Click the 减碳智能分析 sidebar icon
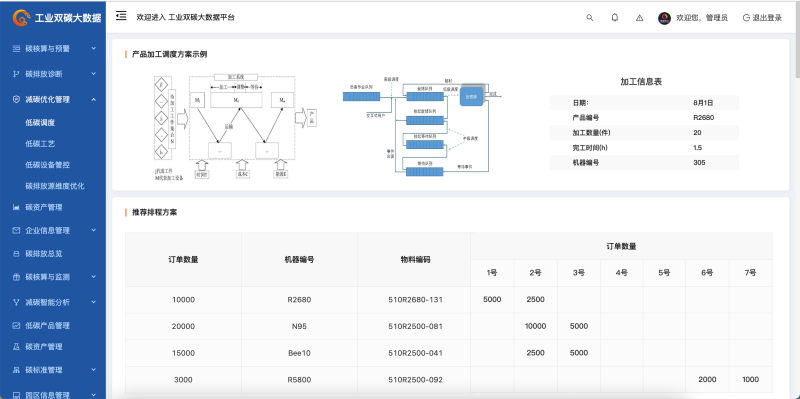 point(16,302)
